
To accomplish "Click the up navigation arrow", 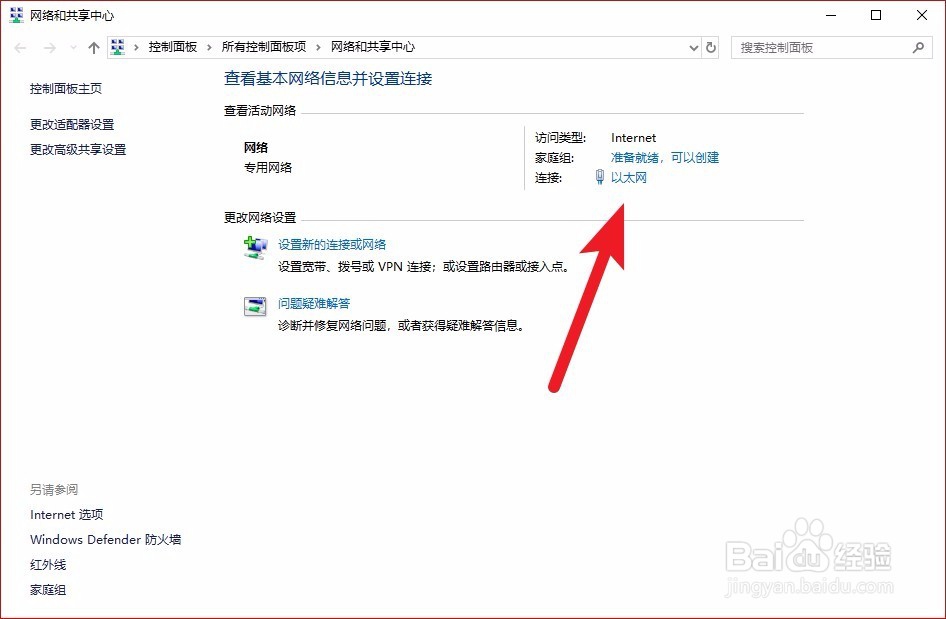I will (x=93, y=46).
